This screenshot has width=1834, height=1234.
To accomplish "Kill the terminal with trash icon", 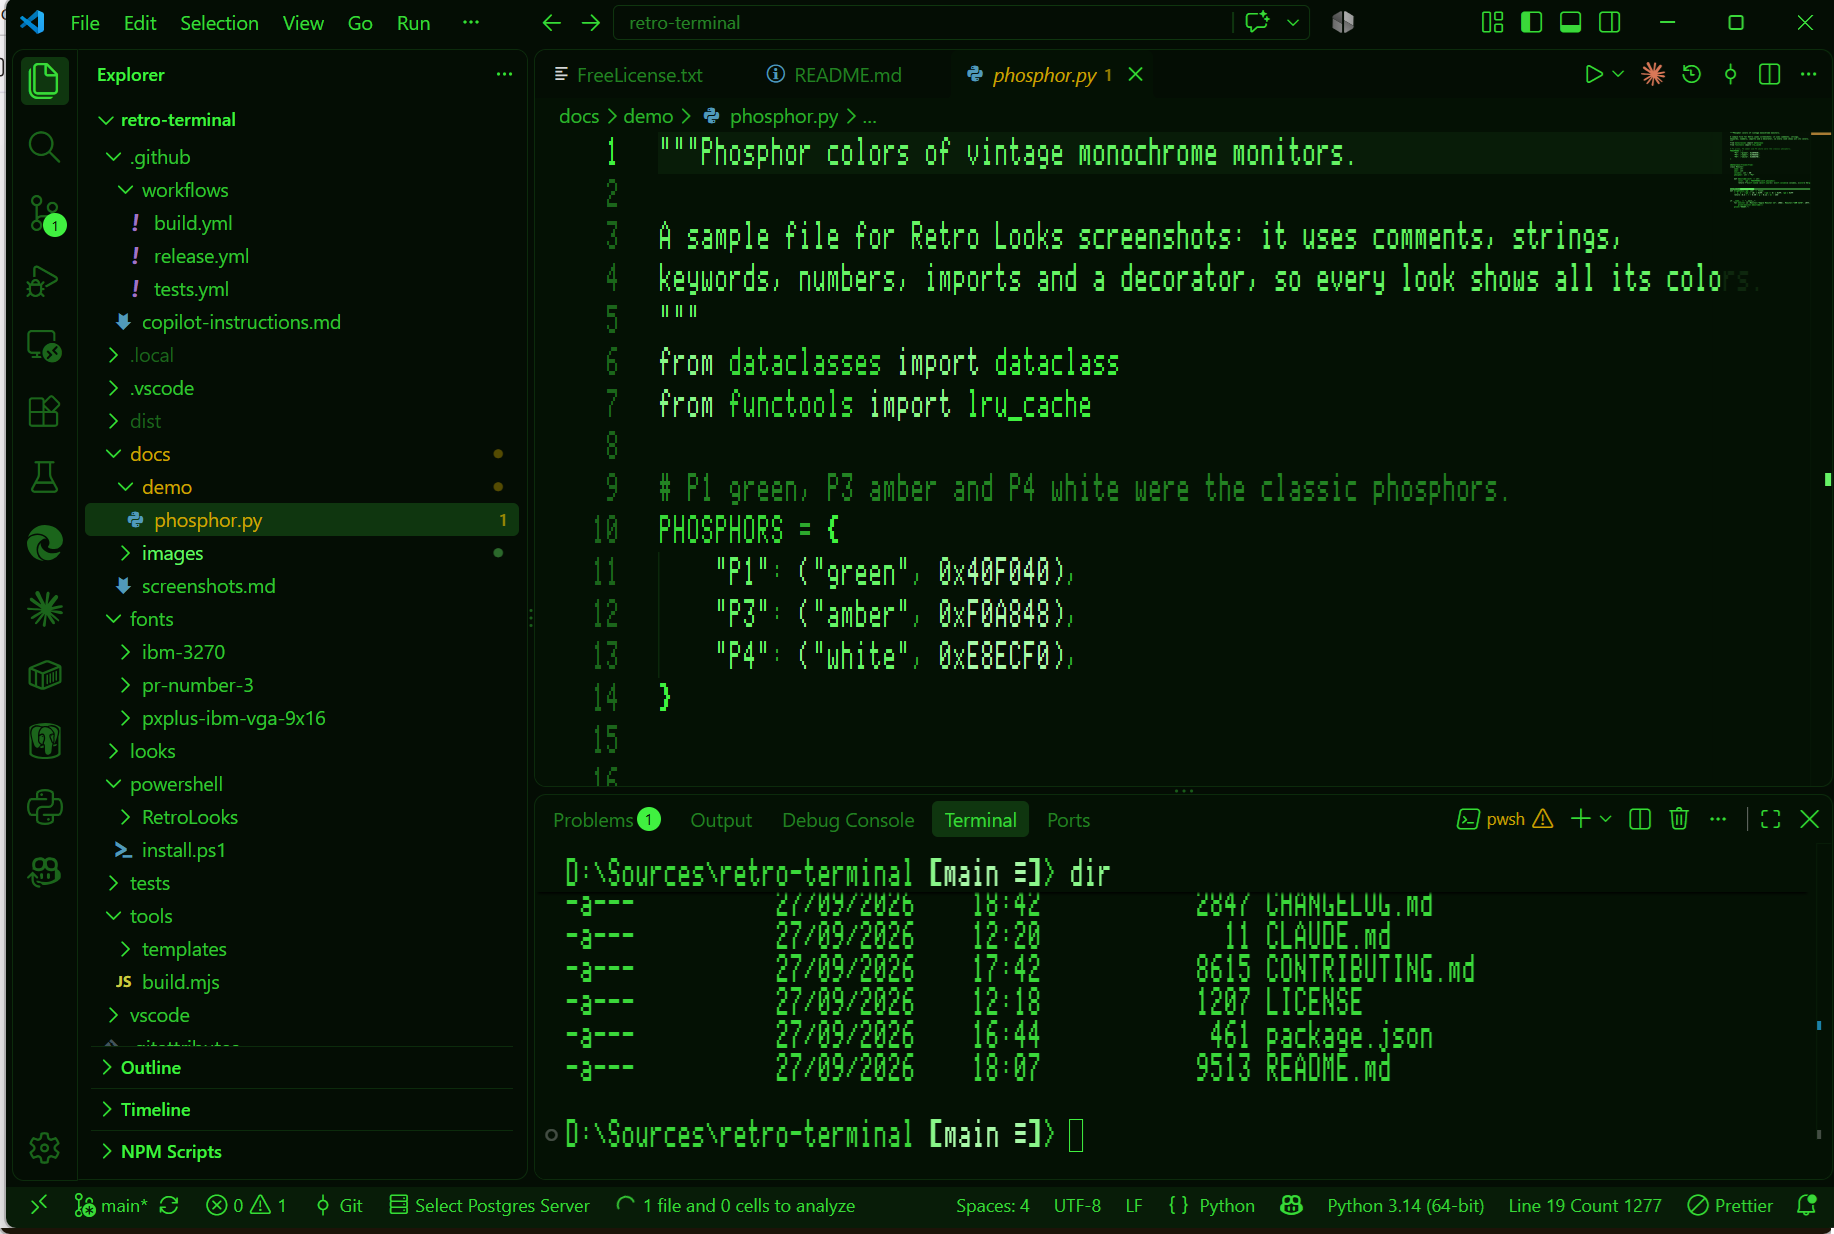I will [x=1679, y=819].
